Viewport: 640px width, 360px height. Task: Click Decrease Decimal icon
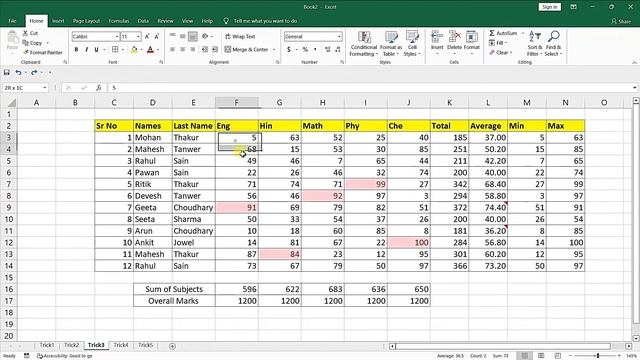pos(338,49)
